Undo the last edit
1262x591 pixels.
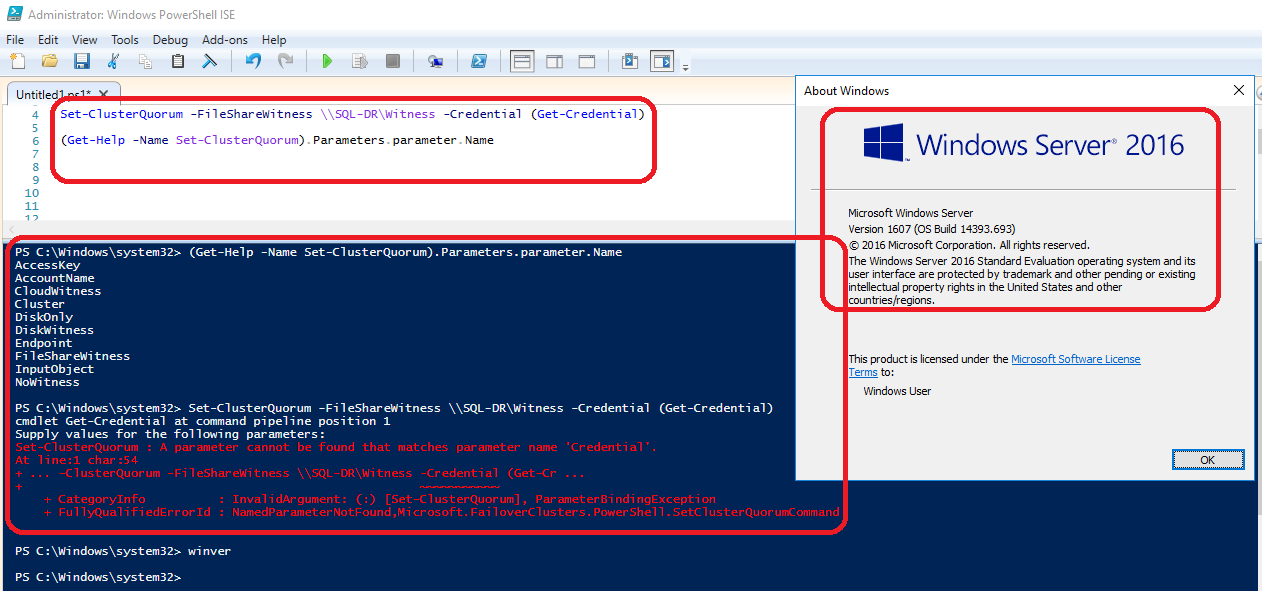(252, 61)
